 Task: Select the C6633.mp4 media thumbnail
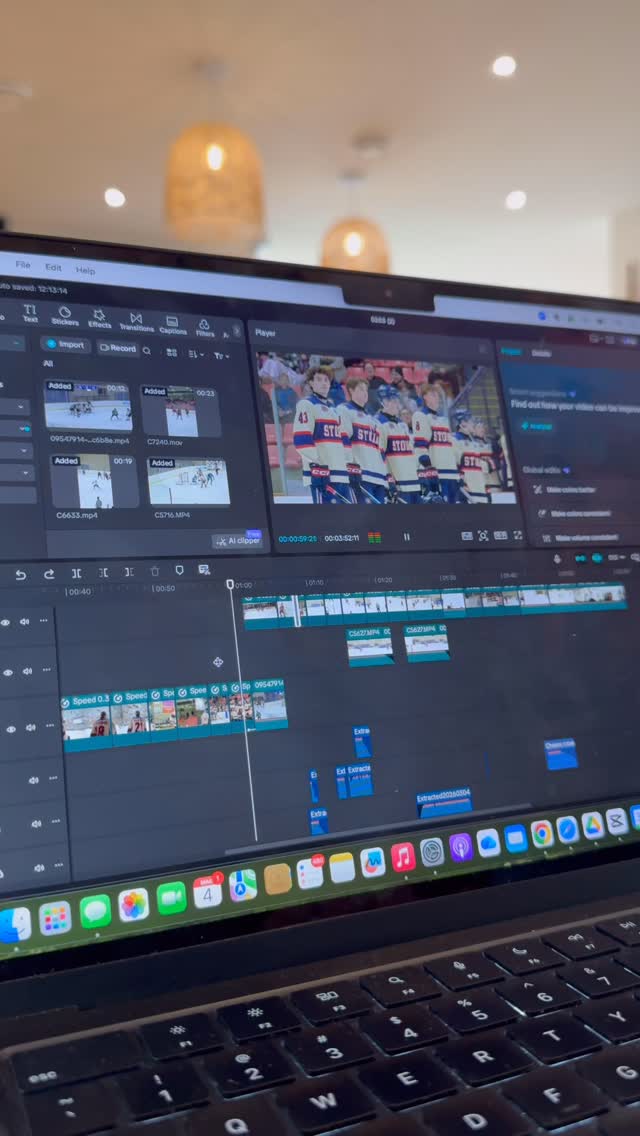94,481
